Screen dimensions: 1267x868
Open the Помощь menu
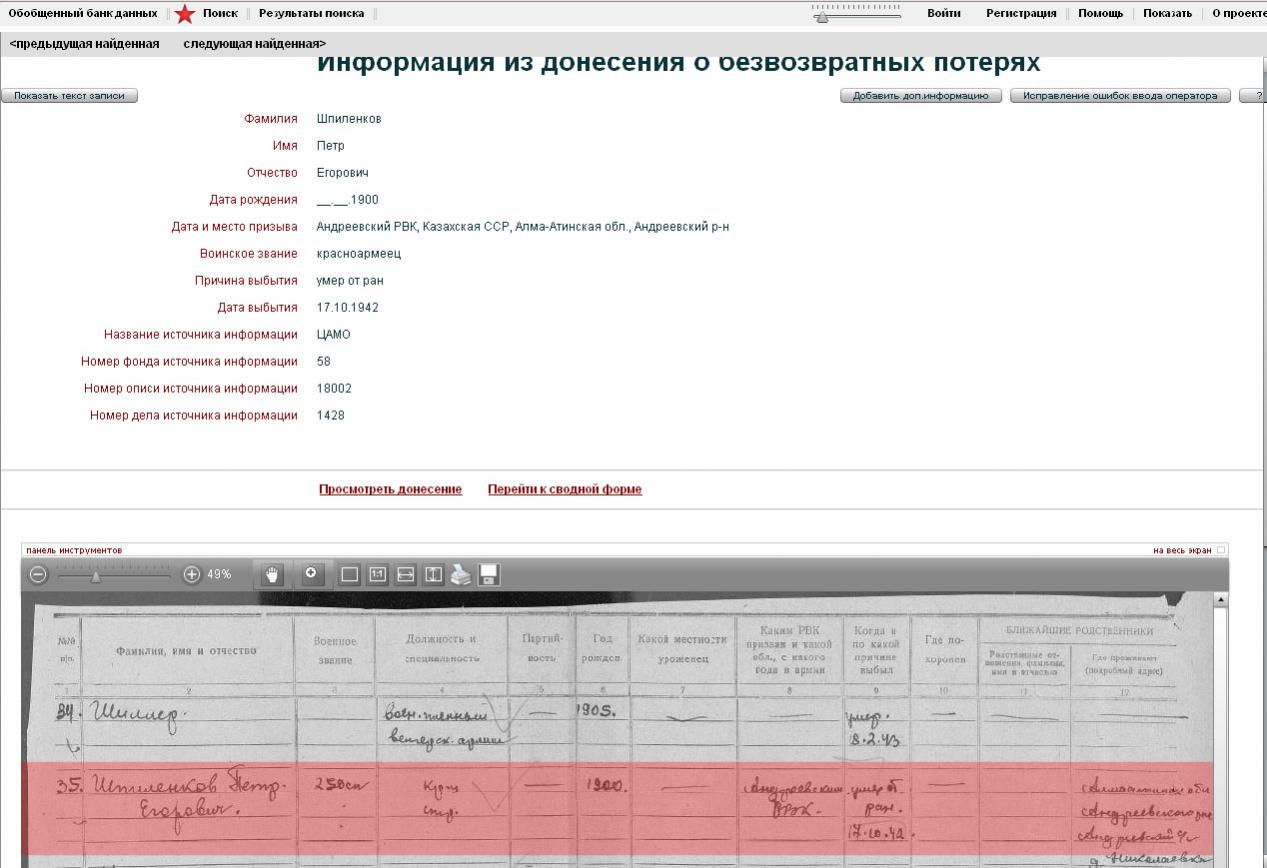(x=1100, y=14)
